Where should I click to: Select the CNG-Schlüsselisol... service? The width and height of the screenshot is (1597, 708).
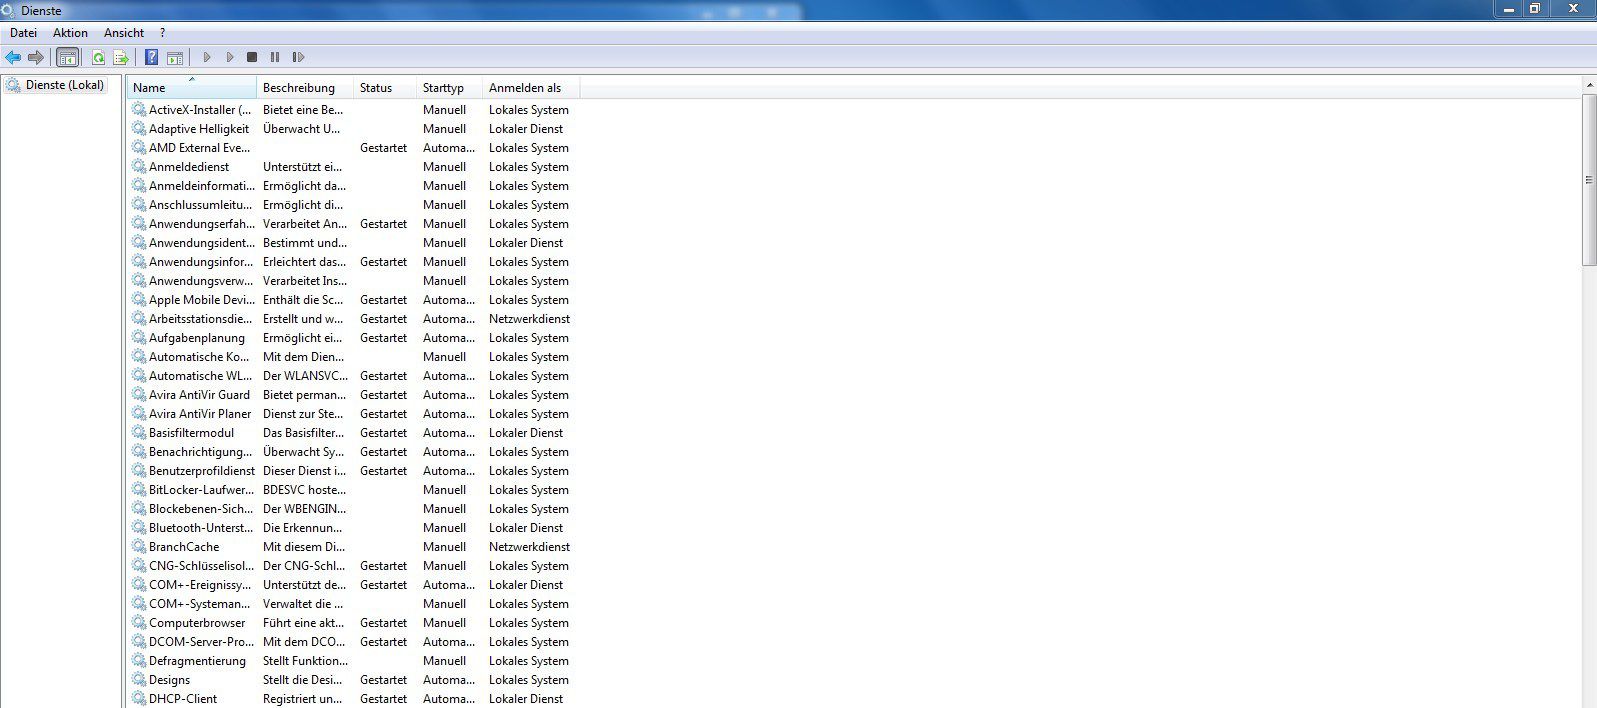(x=355, y=566)
